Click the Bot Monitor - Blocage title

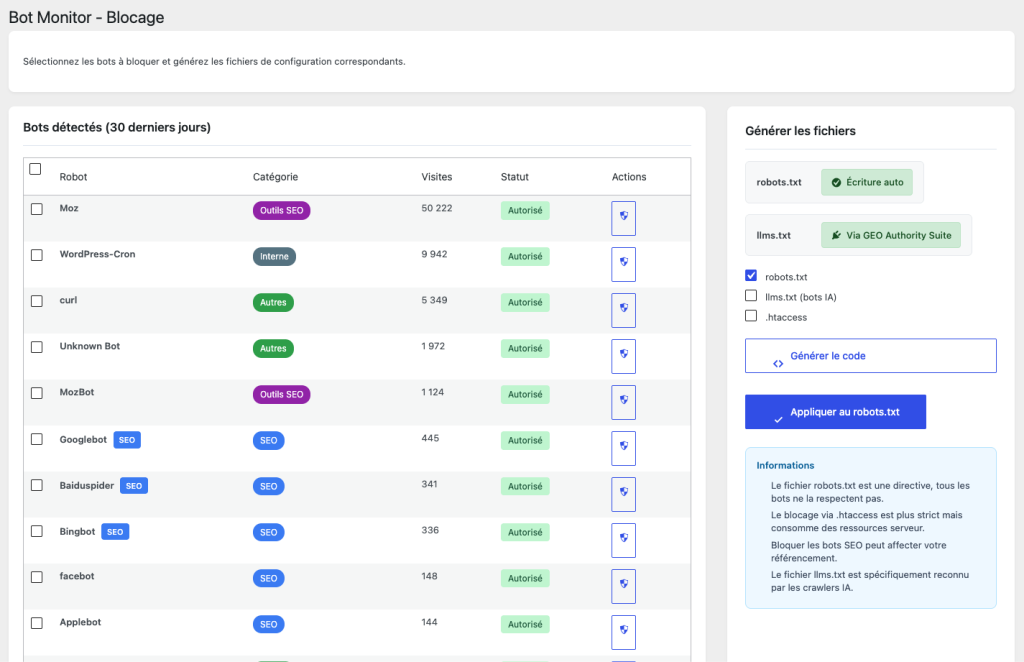[86, 18]
